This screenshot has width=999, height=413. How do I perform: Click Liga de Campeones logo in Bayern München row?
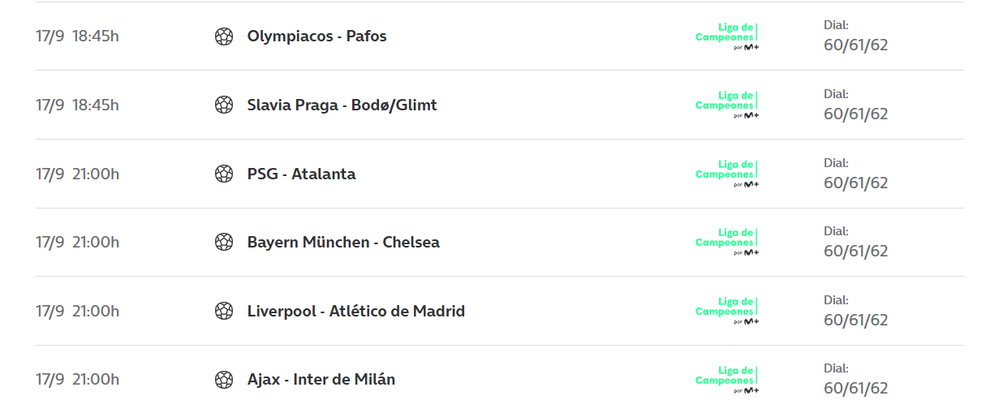tap(728, 242)
